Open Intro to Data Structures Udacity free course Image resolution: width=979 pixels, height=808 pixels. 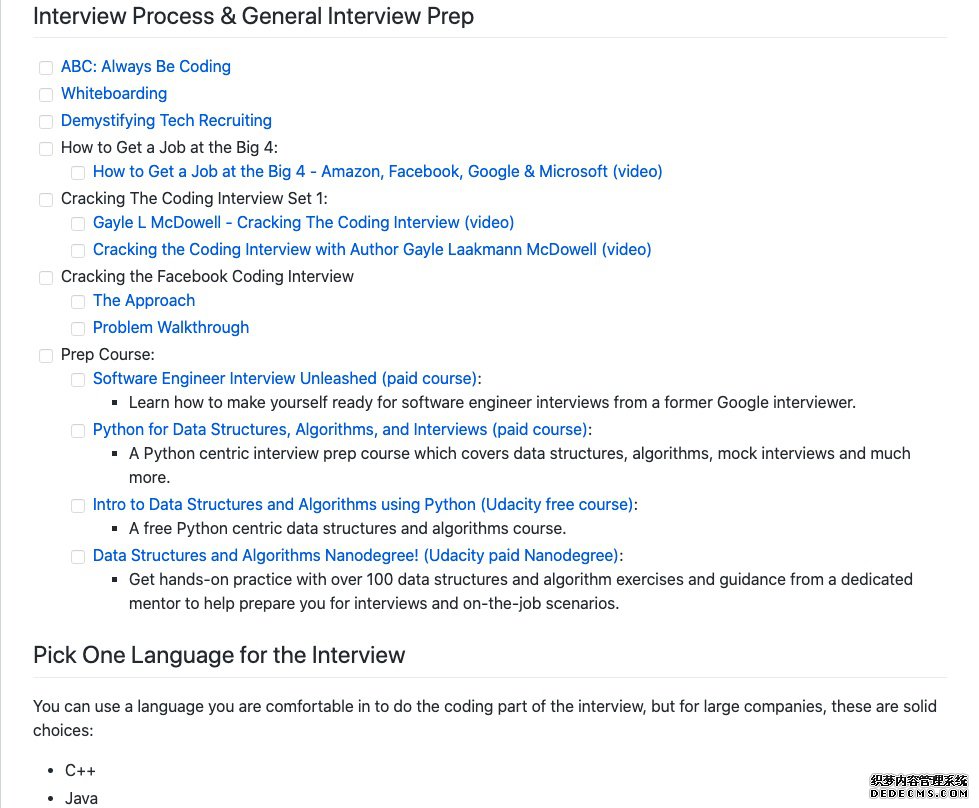coord(363,504)
